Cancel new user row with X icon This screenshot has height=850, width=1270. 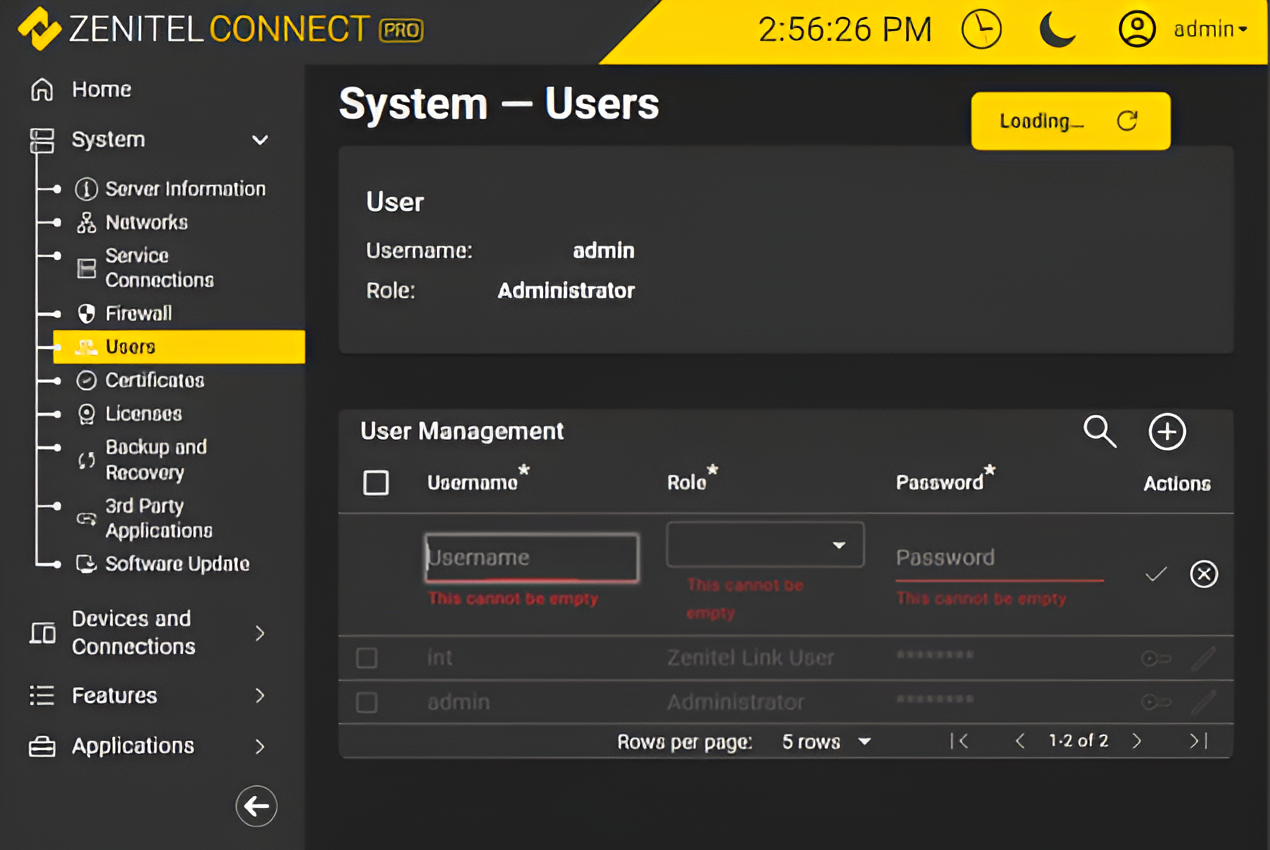(1203, 574)
